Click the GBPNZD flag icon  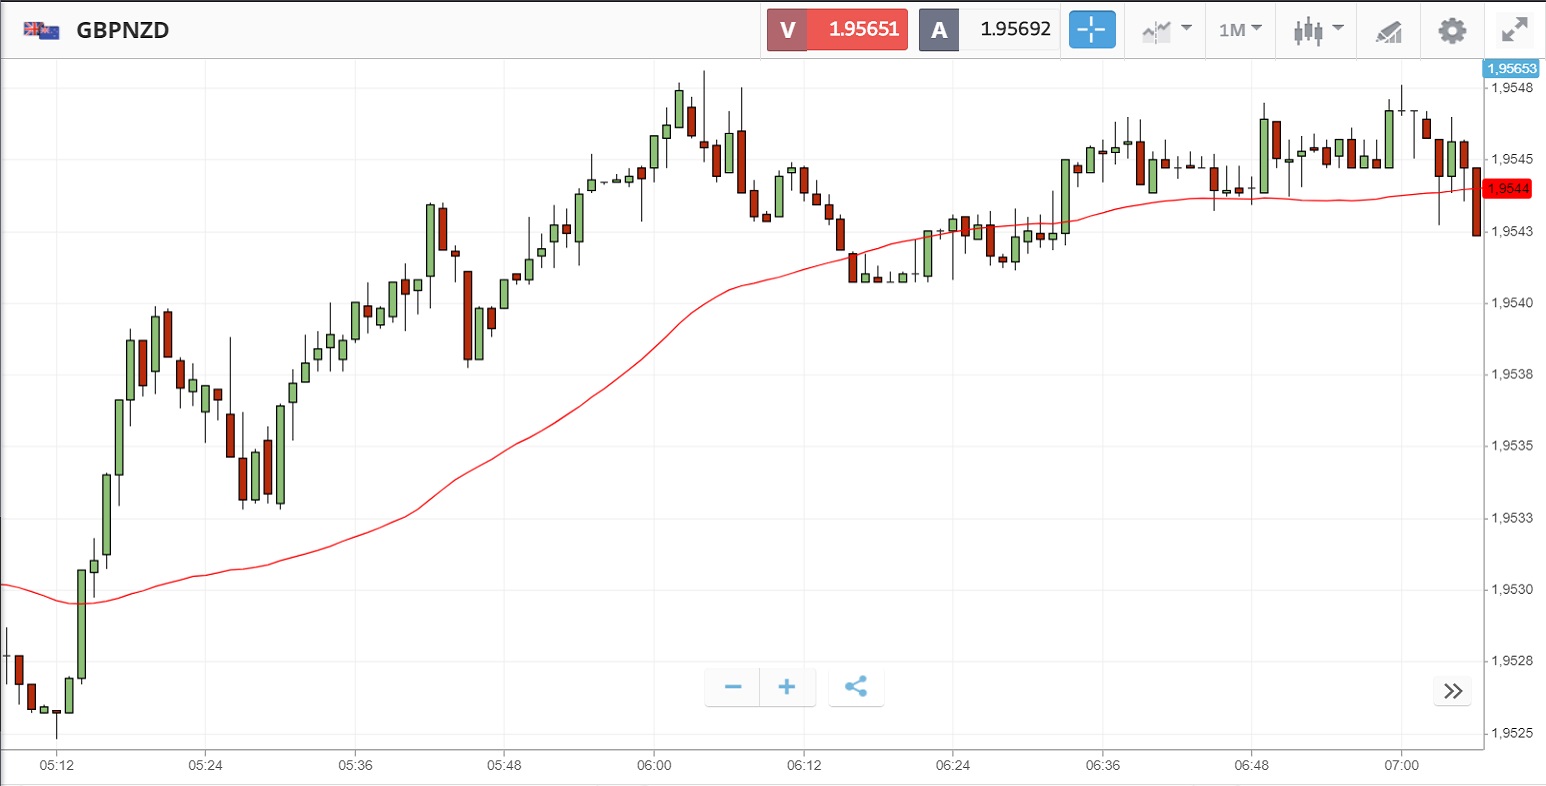pyautogui.click(x=41, y=30)
